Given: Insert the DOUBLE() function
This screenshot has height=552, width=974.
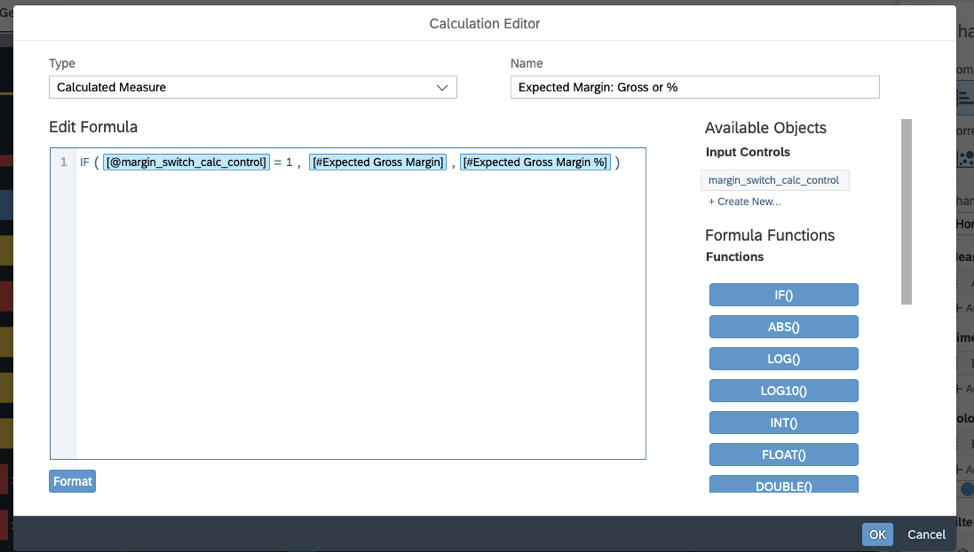Looking at the screenshot, I should coord(783,484).
